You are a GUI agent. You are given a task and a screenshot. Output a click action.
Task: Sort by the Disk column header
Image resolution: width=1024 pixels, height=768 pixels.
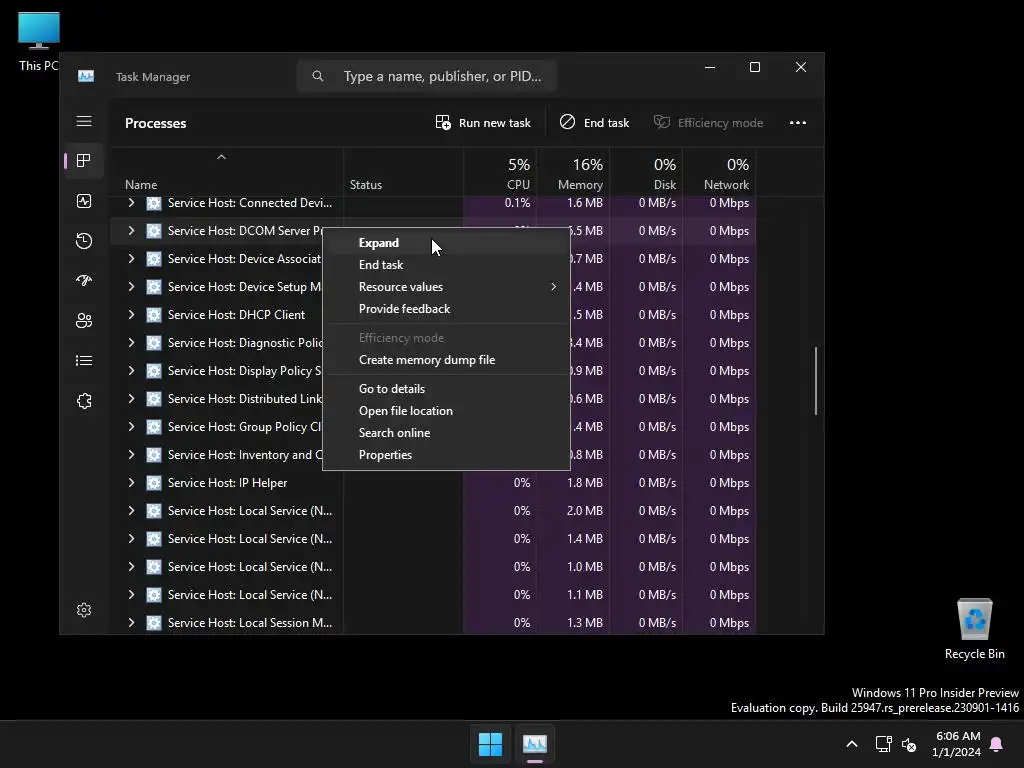(x=647, y=172)
